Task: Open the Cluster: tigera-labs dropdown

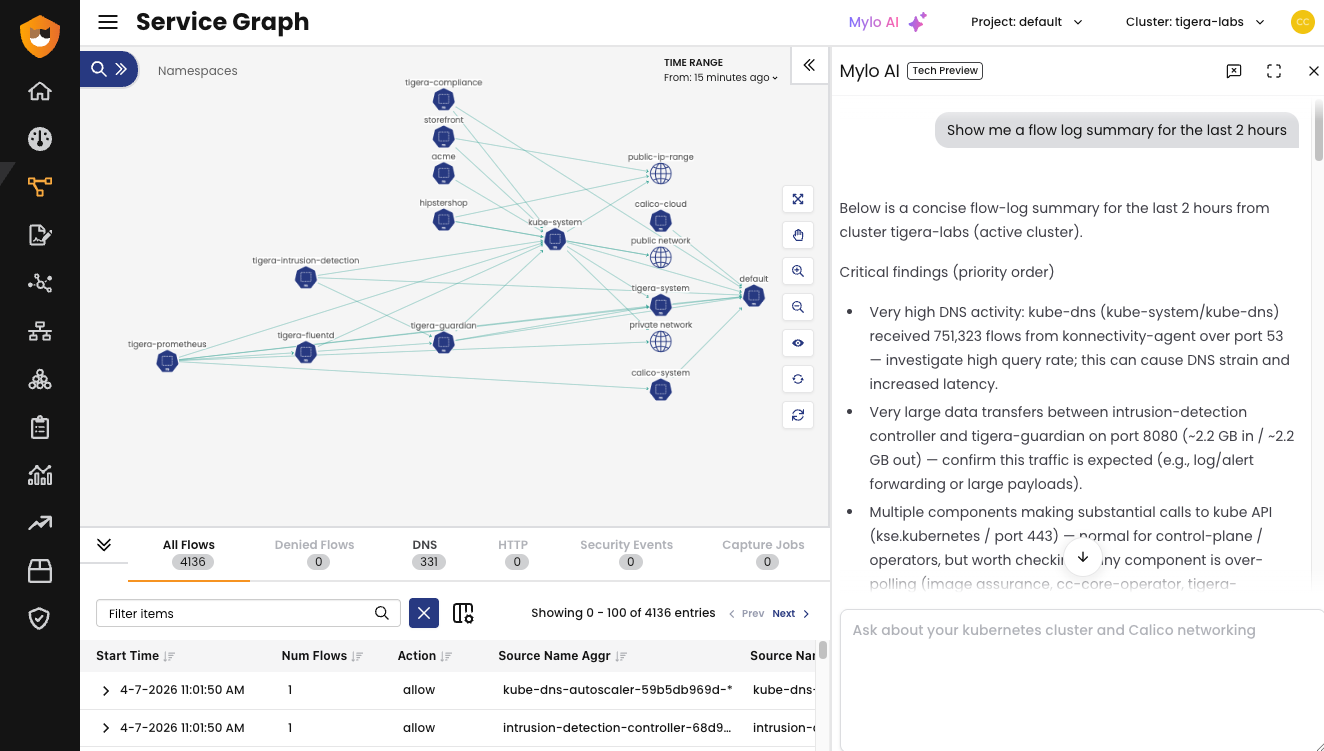Action: point(1195,22)
